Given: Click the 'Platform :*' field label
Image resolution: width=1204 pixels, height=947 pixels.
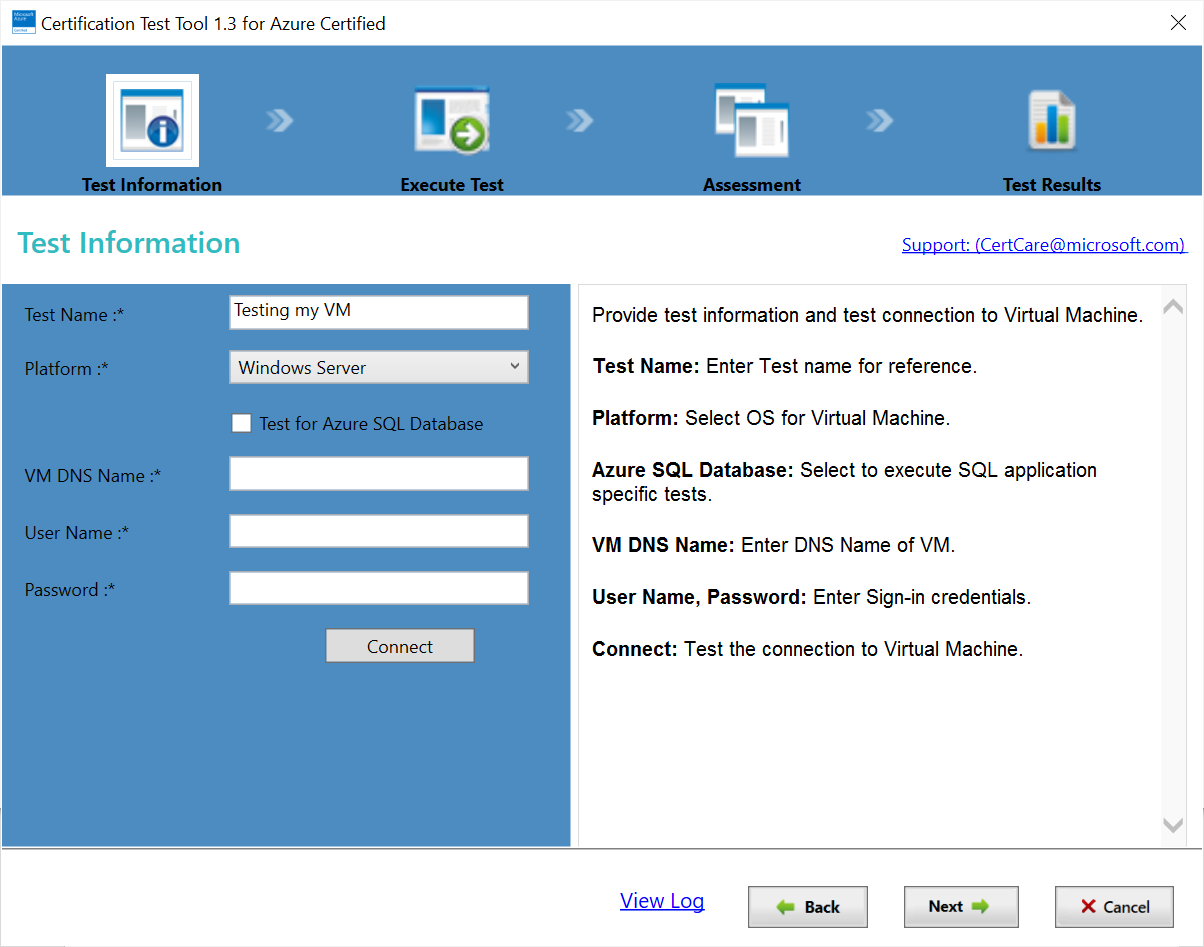Looking at the screenshot, I should pyautogui.click(x=66, y=369).
